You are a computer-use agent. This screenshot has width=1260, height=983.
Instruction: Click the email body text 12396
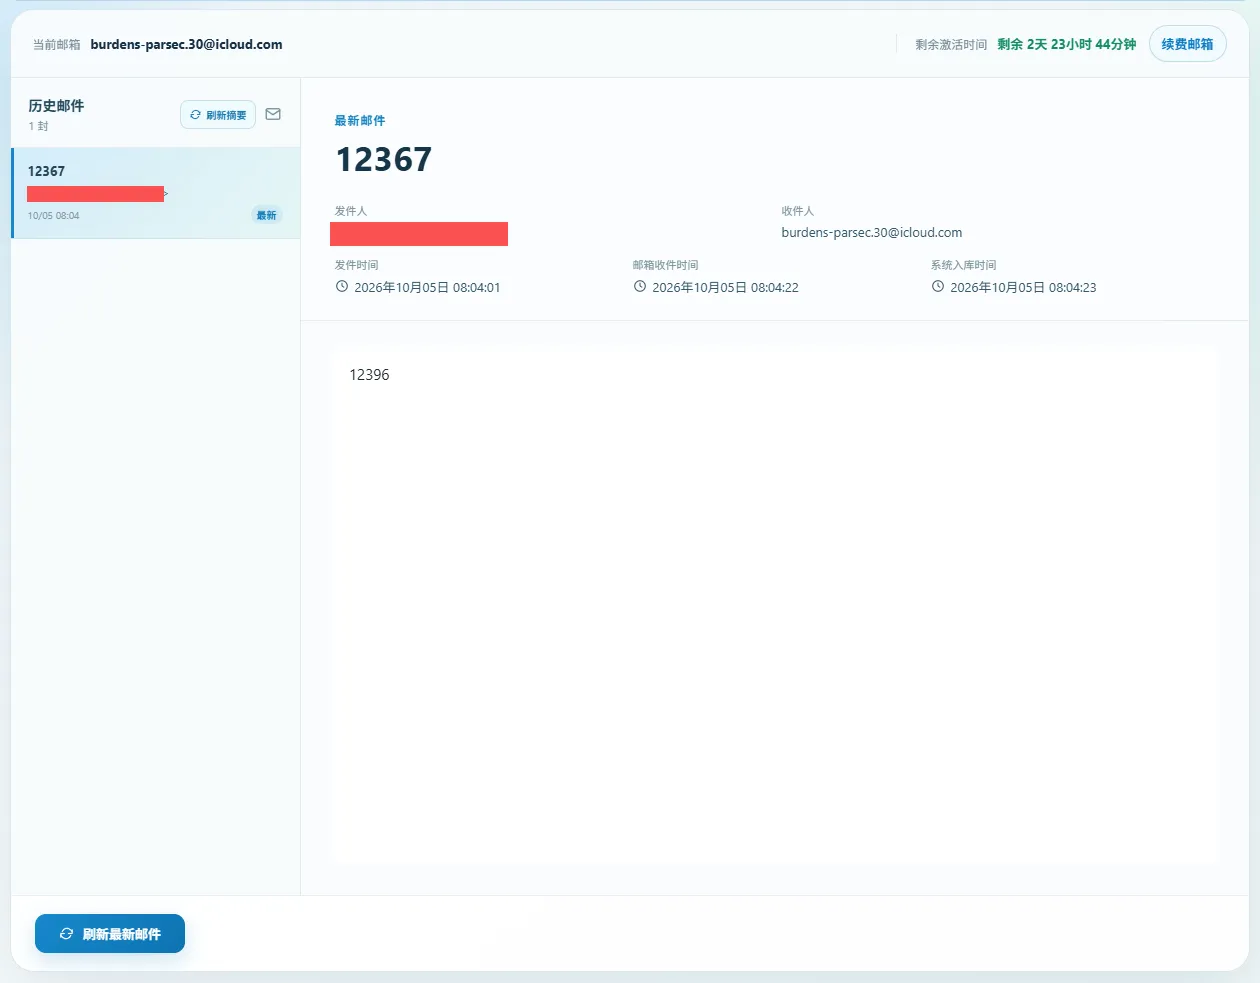[x=369, y=375]
